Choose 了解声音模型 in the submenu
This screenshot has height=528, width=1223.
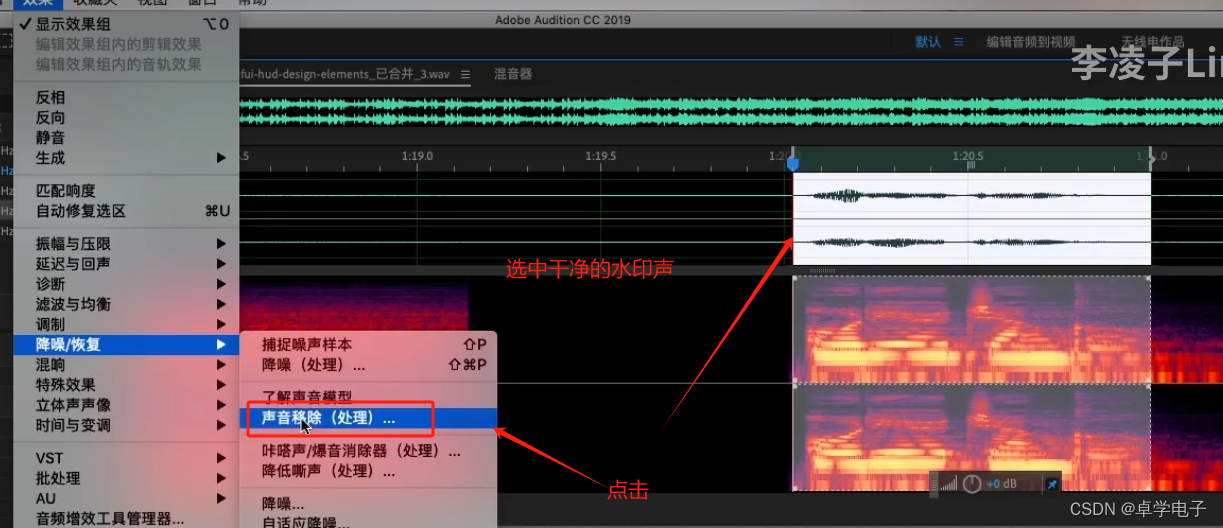369,398
